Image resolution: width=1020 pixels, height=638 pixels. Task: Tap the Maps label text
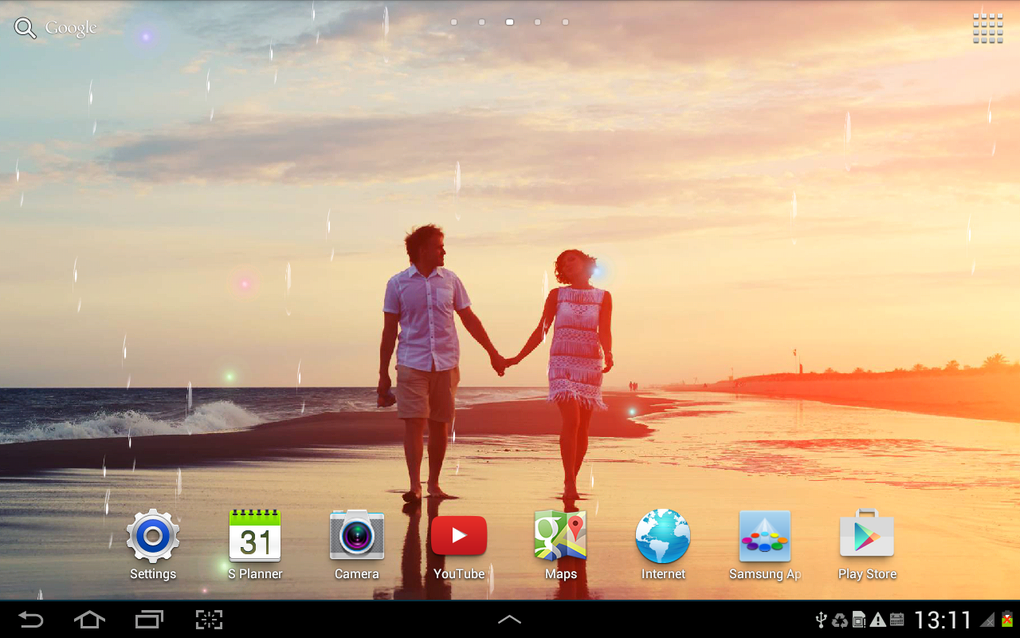tap(561, 574)
